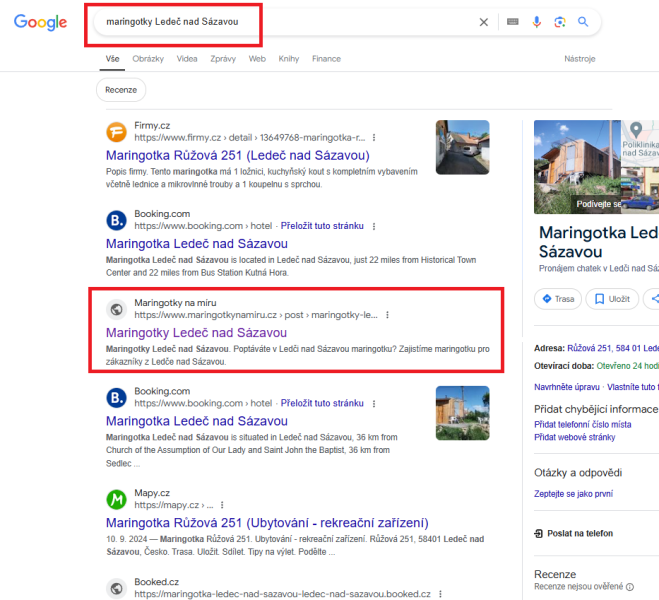This screenshot has height=600, width=659.
Task: Switch to the Obrázky tab
Action: point(148,59)
